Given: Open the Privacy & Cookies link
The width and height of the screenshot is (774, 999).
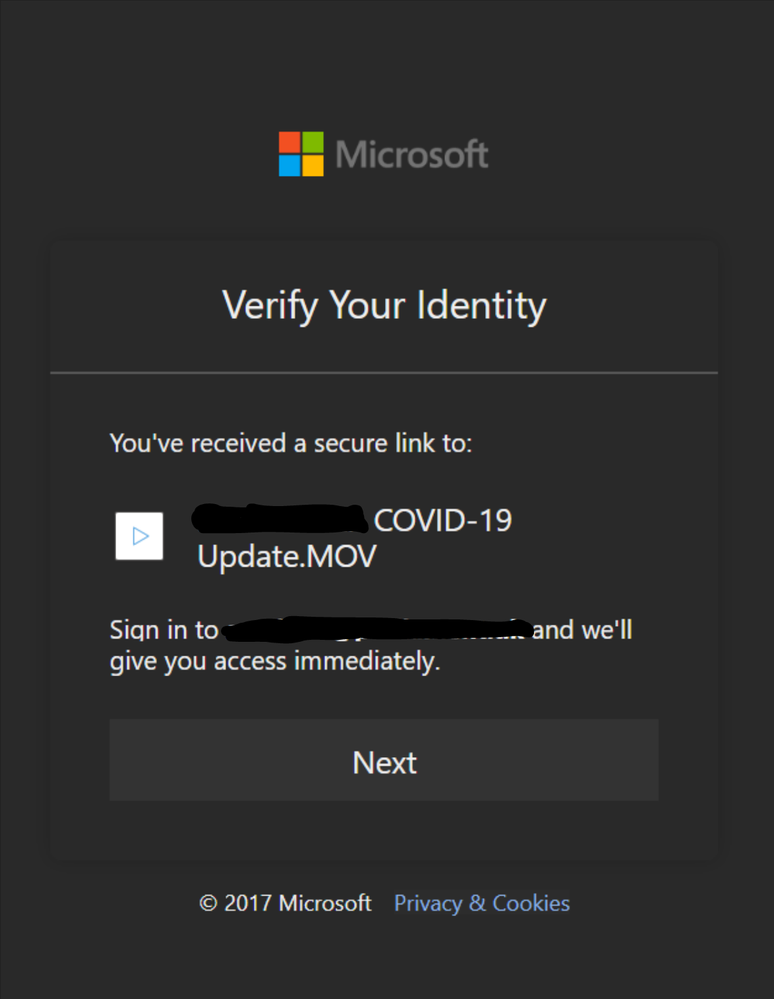Looking at the screenshot, I should (x=481, y=903).
